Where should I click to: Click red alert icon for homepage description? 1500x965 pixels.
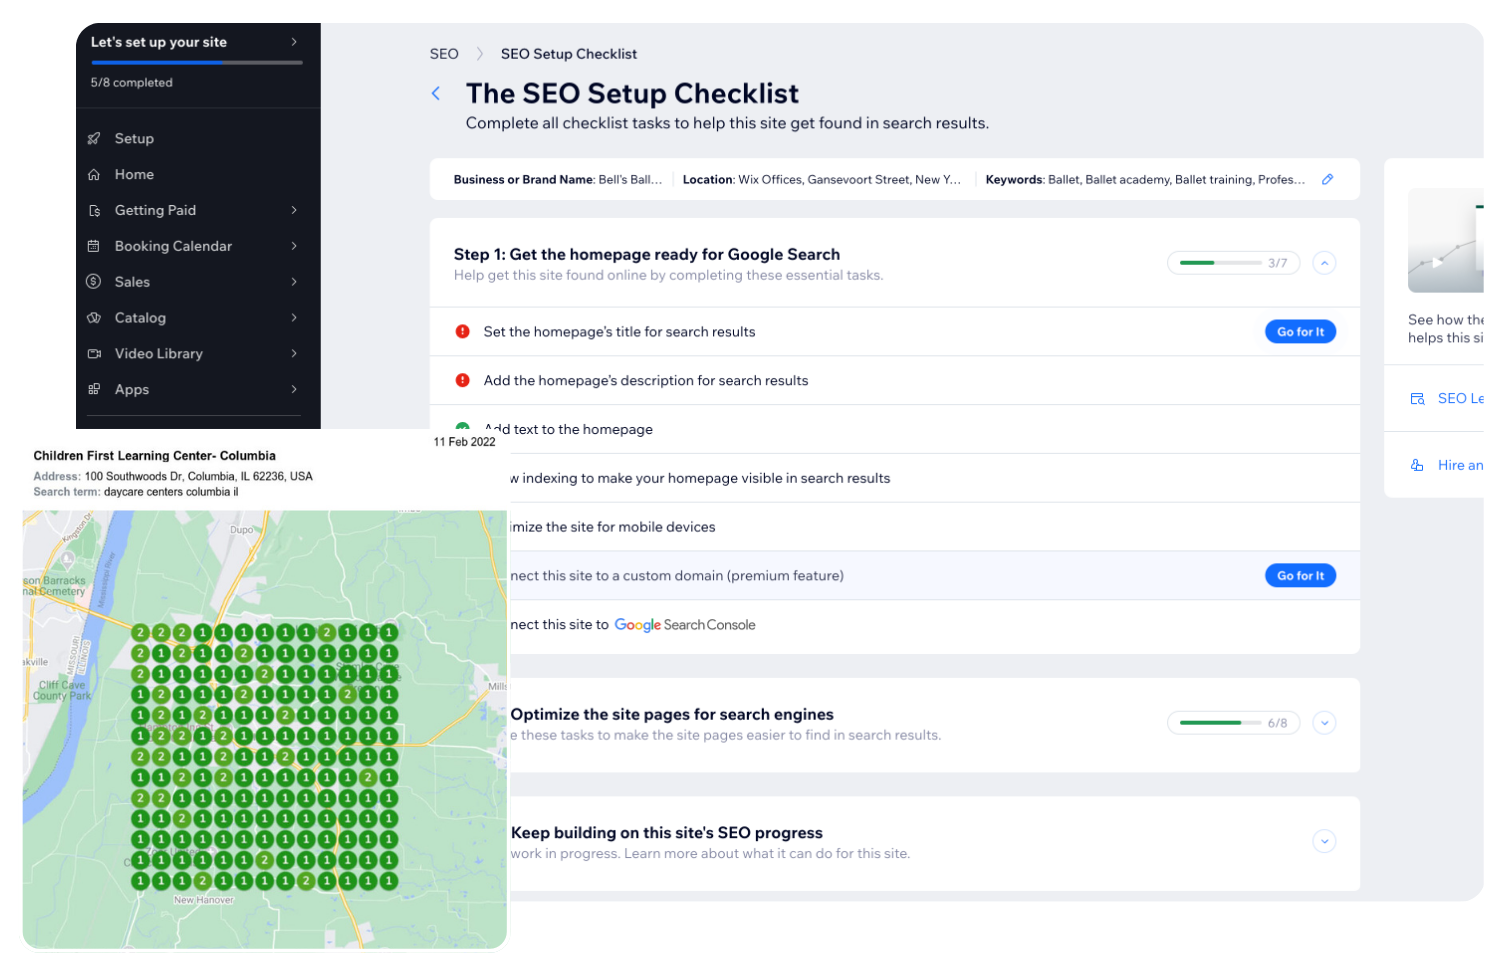[x=463, y=381]
